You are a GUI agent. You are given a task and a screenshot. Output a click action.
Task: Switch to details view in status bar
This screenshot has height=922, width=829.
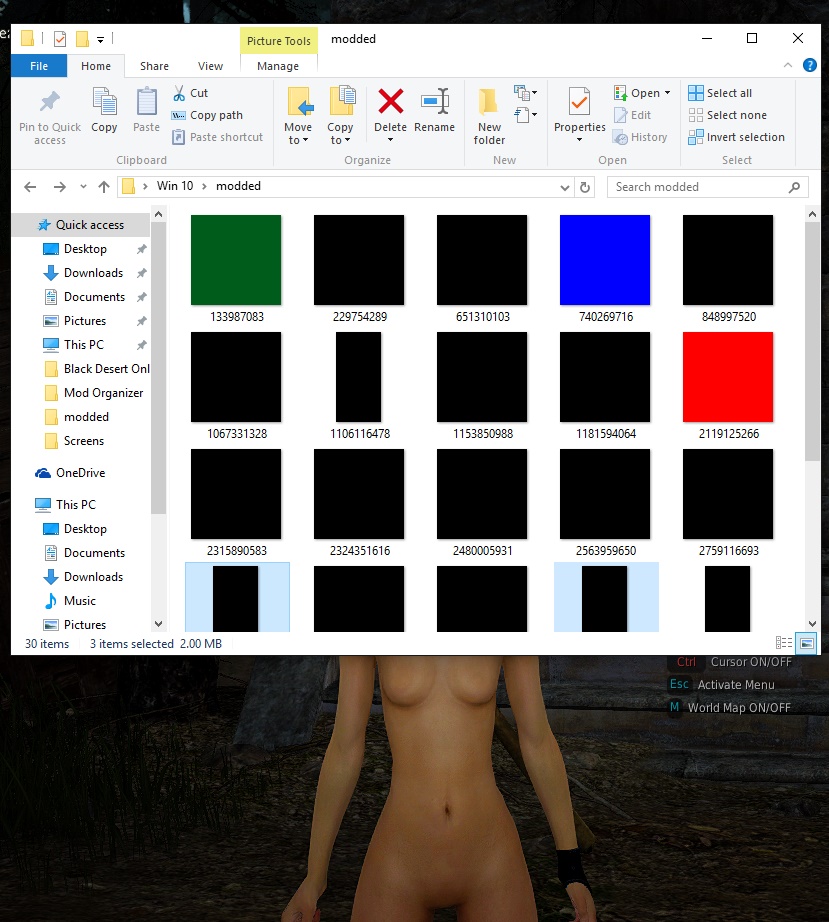pyautogui.click(x=784, y=643)
